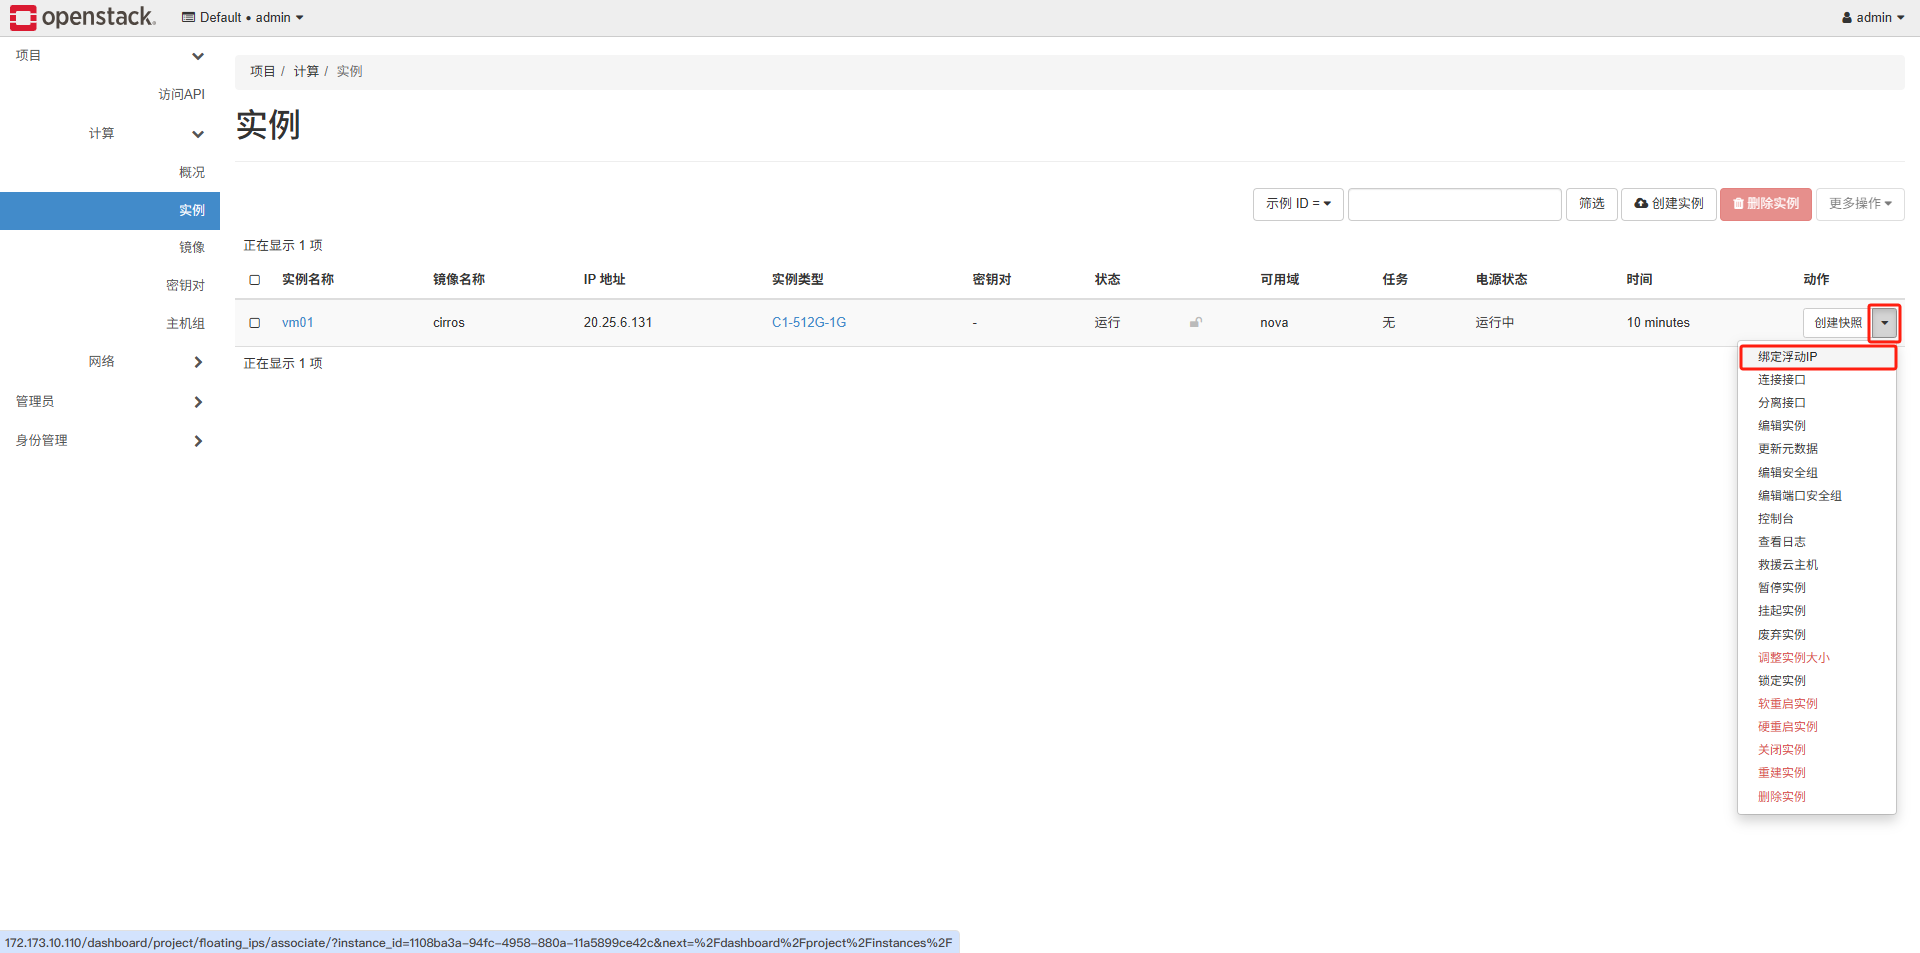1920x953 pixels.
Task: Open the C1-512G-1G flavor link
Action: coord(809,323)
